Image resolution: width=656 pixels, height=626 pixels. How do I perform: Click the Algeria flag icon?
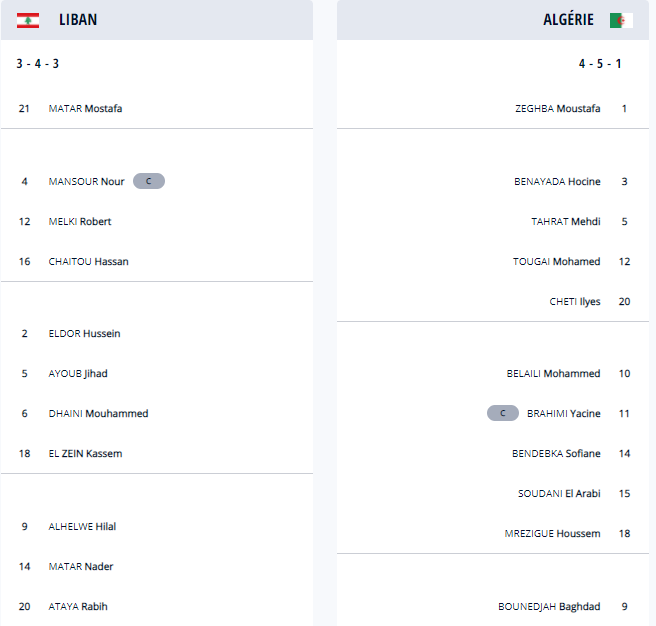[622, 20]
